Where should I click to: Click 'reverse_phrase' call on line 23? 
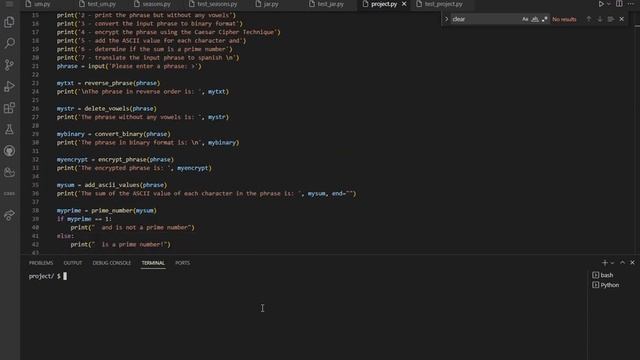[109, 83]
